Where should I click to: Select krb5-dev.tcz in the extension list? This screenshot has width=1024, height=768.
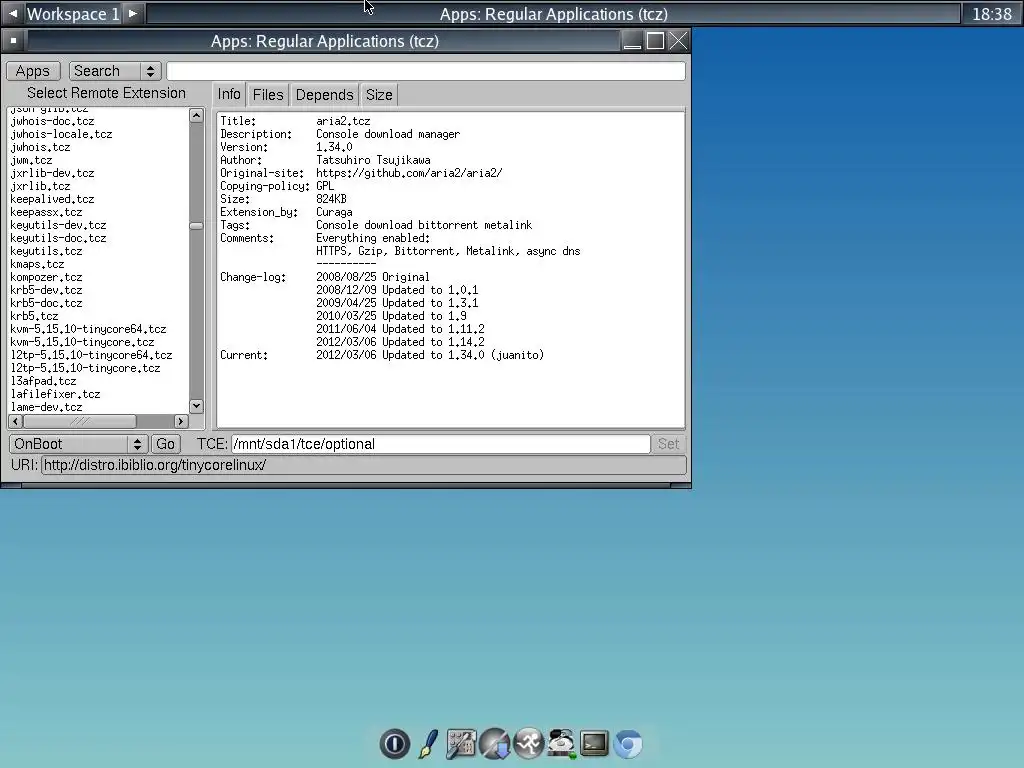coord(46,290)
